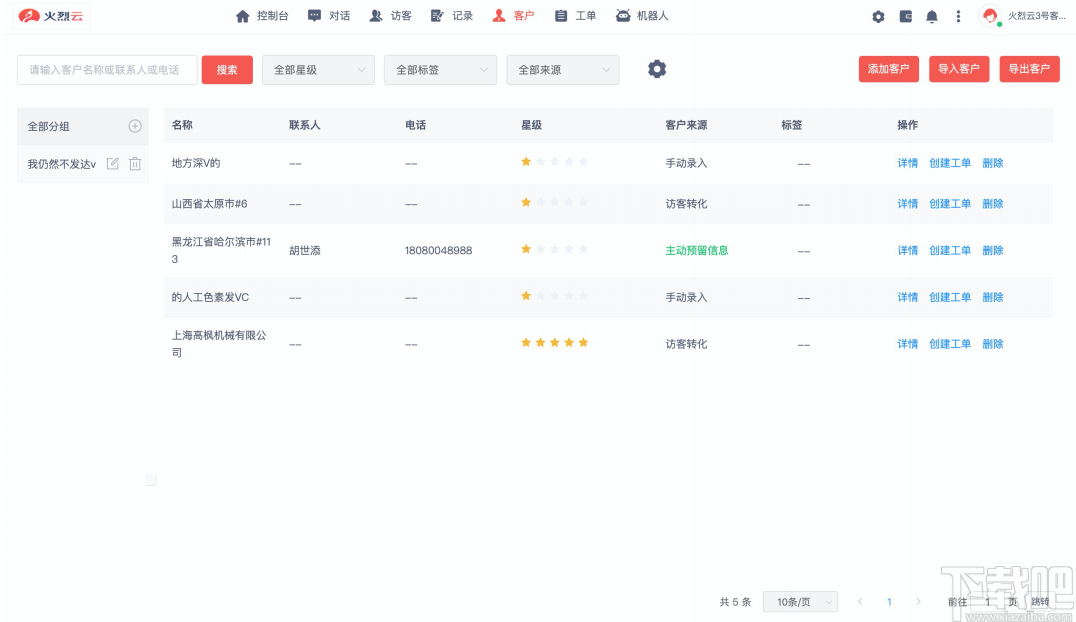The height and width of the screenshot is (622, 1076).
Task: Open the 10条/页 page size dropdown
Action: coord(800,602)
